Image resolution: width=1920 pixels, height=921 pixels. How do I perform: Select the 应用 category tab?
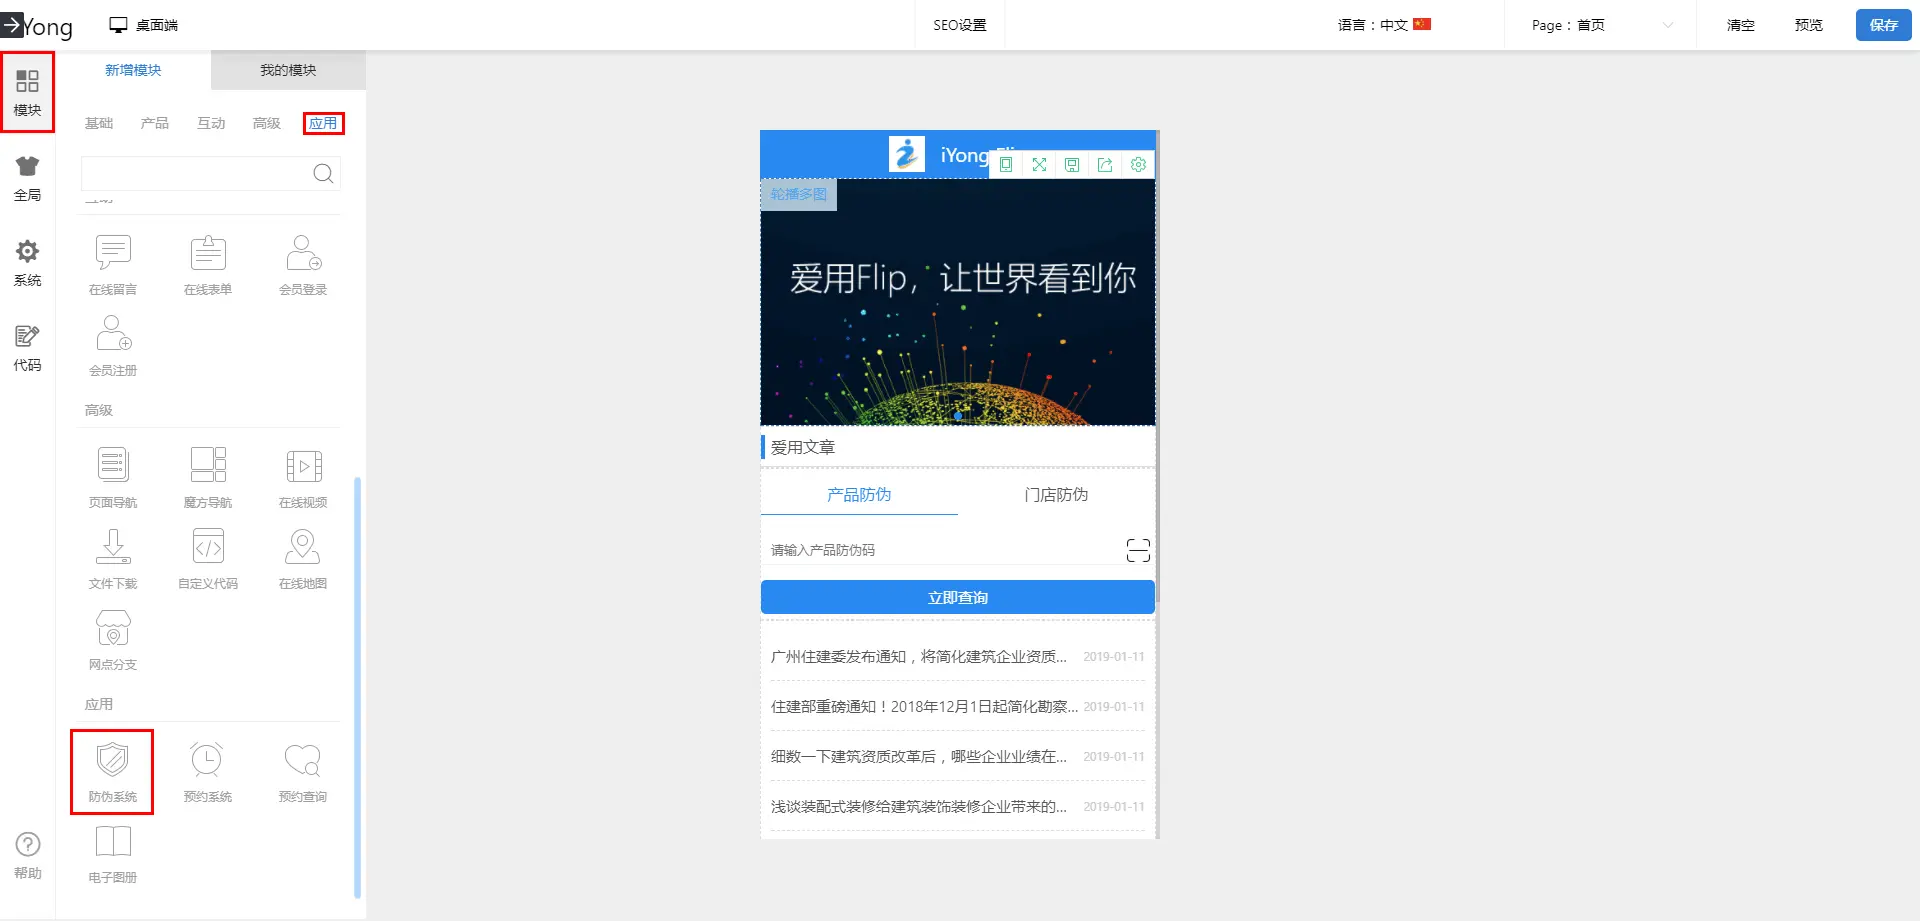pyautogui.click(x=323, y=123)
